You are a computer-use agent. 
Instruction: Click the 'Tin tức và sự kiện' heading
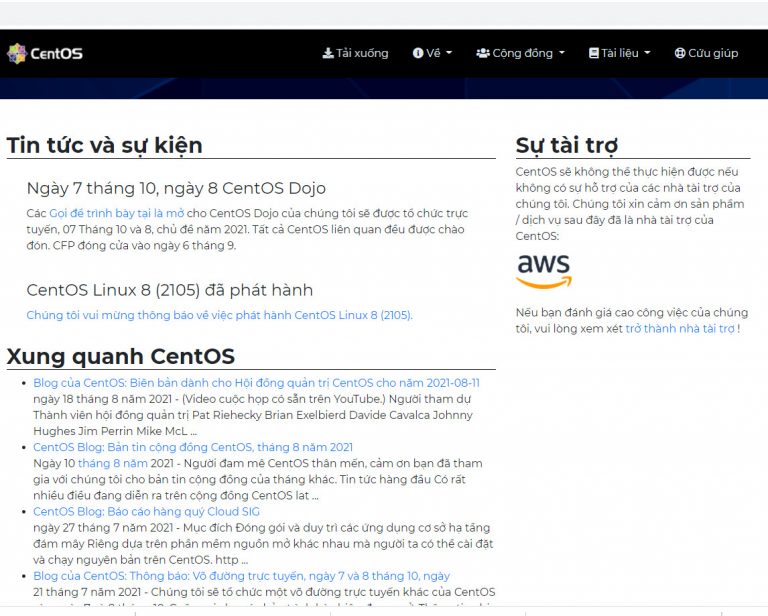(104, 145)
